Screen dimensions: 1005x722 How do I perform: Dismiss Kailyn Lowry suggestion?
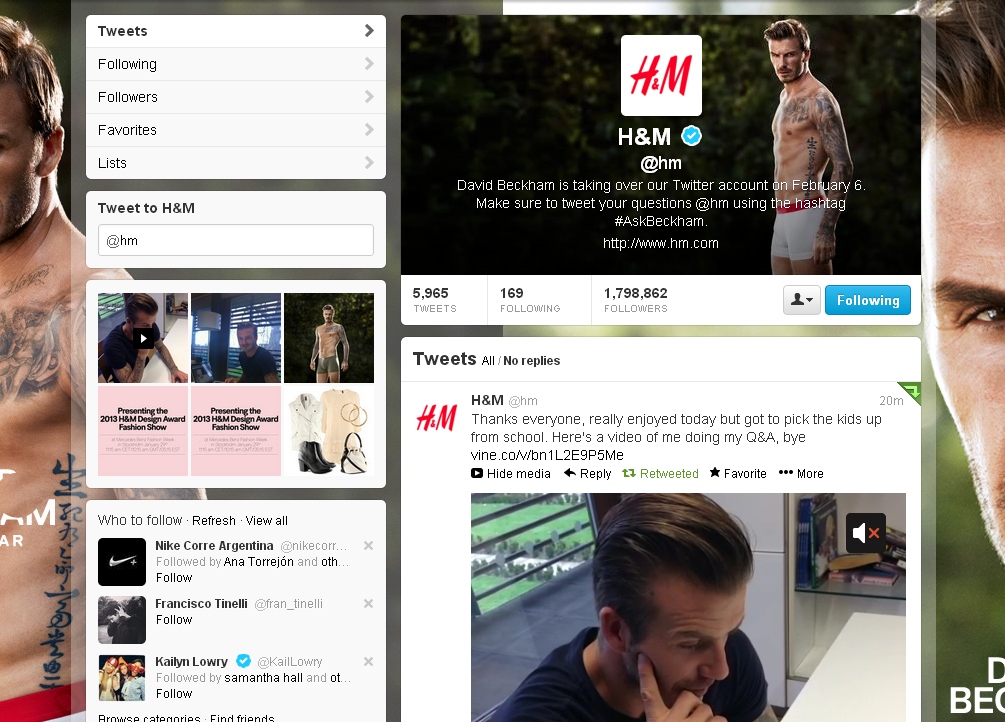[369, 661]
